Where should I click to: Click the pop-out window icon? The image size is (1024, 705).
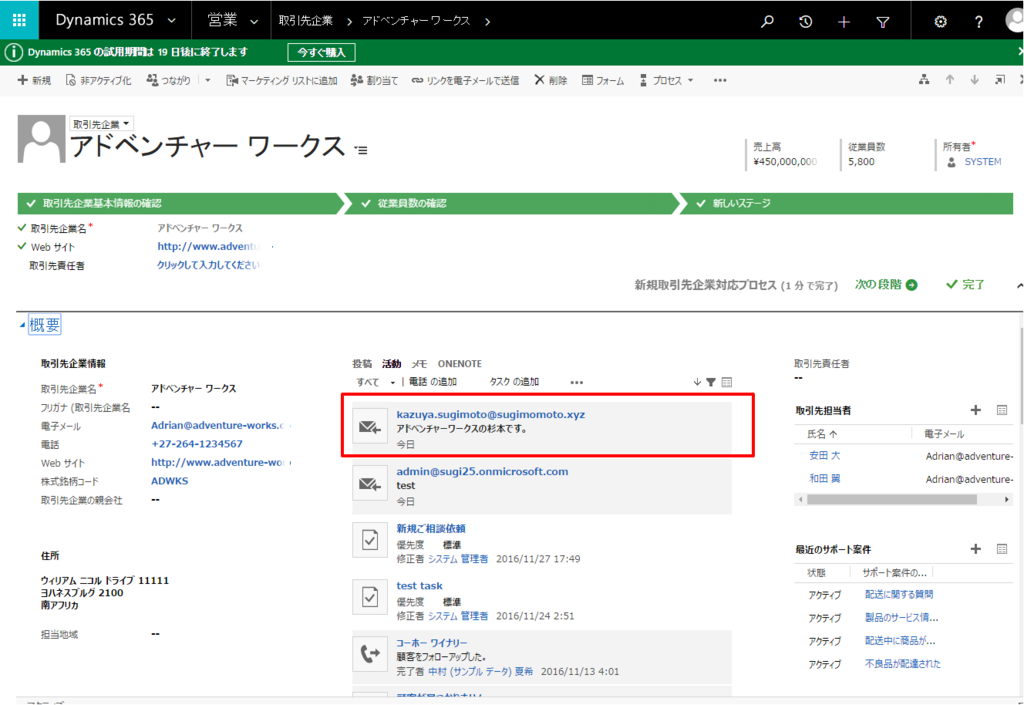pyautogui.click(x=1000, y=80)
